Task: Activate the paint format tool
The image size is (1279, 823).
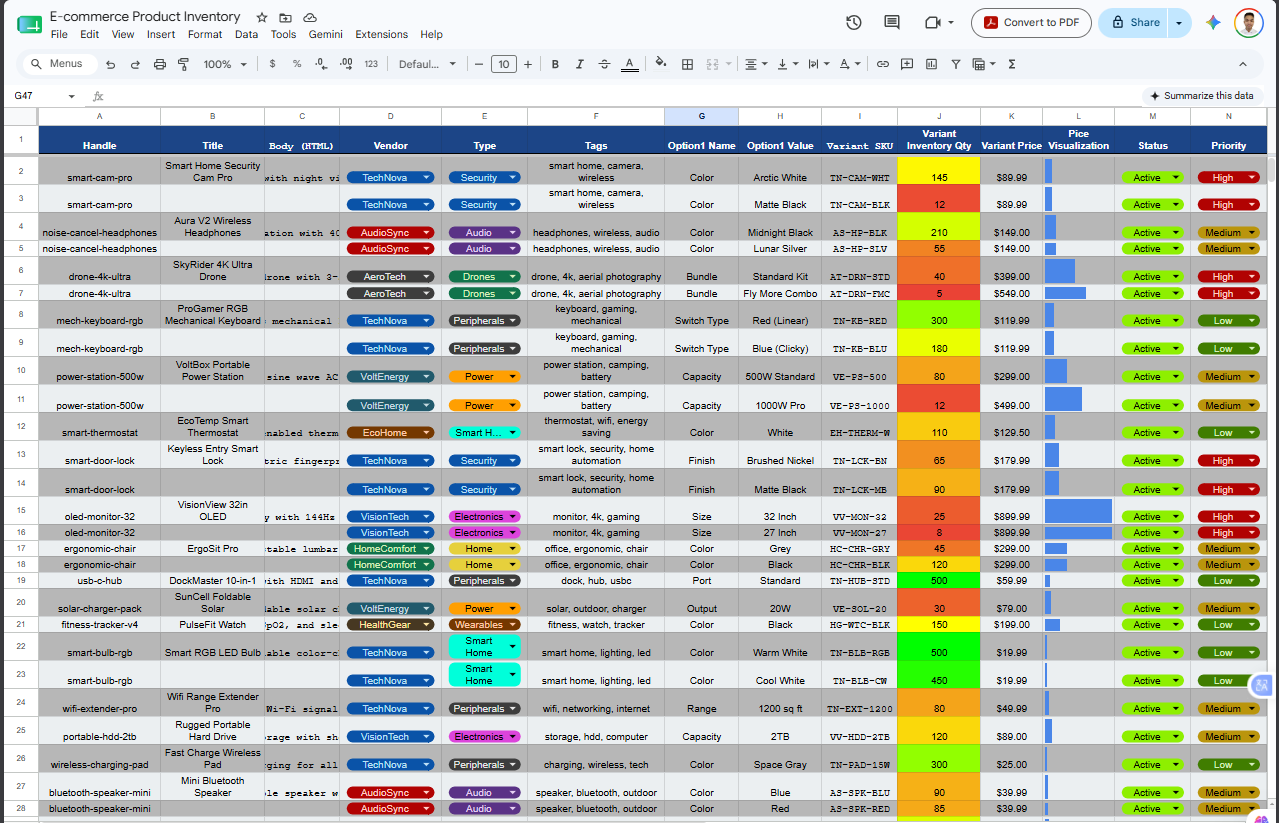Action: point(184,64)
